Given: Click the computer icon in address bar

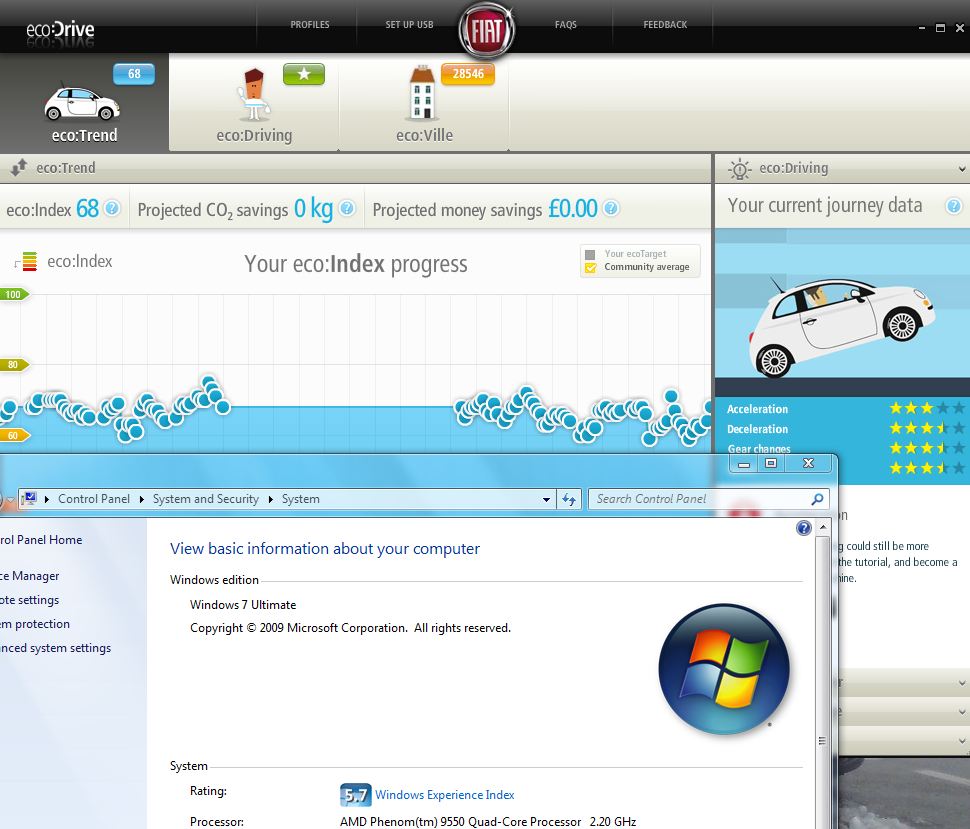Looking at the screenshot, I should pos(28,498).
